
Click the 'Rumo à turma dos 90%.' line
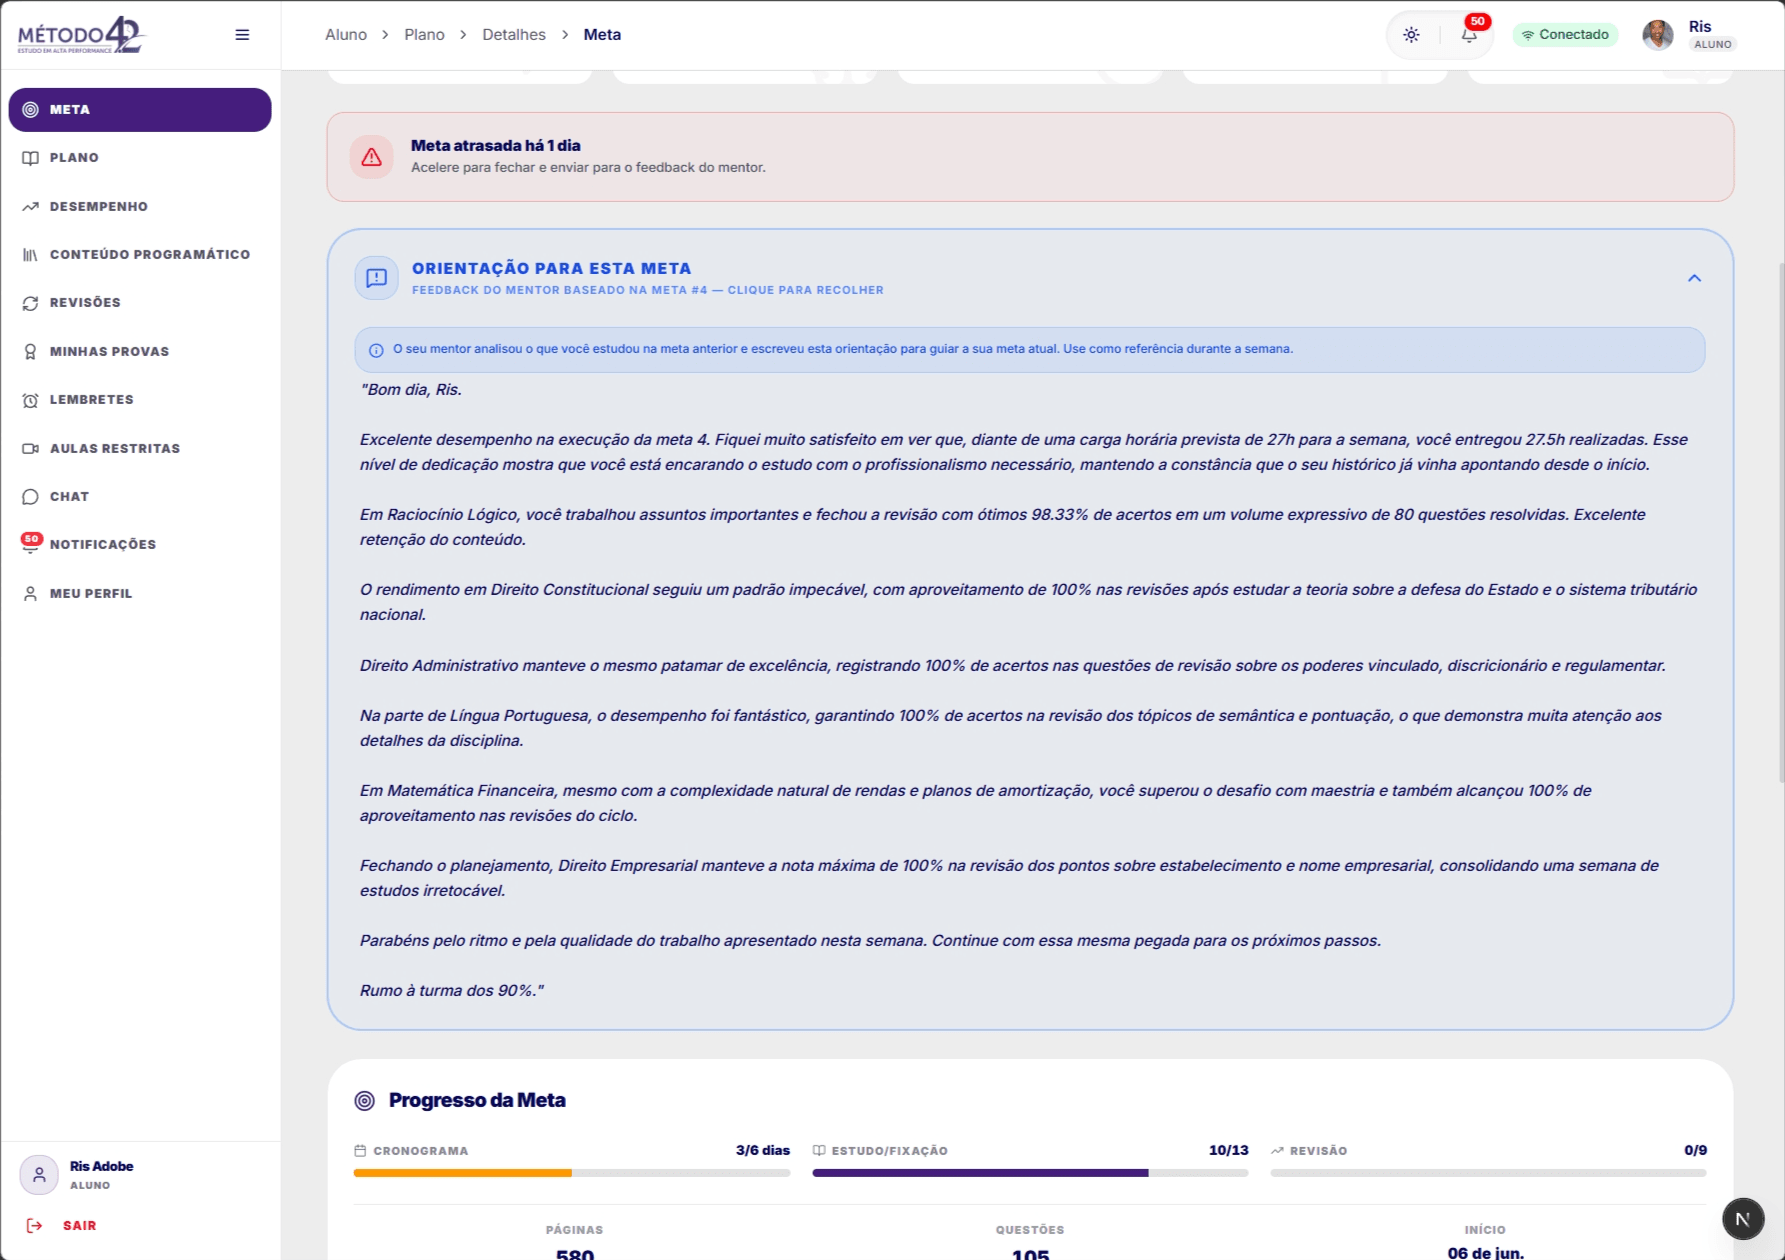pos(452,991)
